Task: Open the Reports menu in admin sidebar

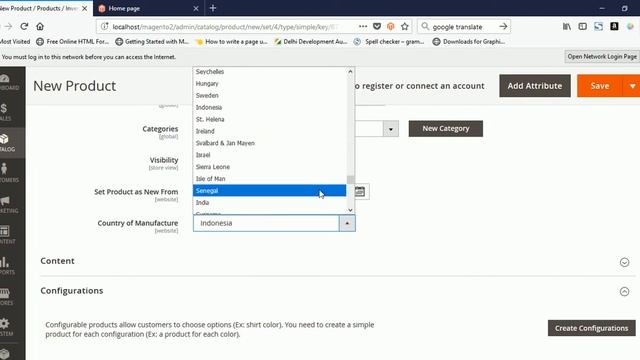Action: coord(8,265)
